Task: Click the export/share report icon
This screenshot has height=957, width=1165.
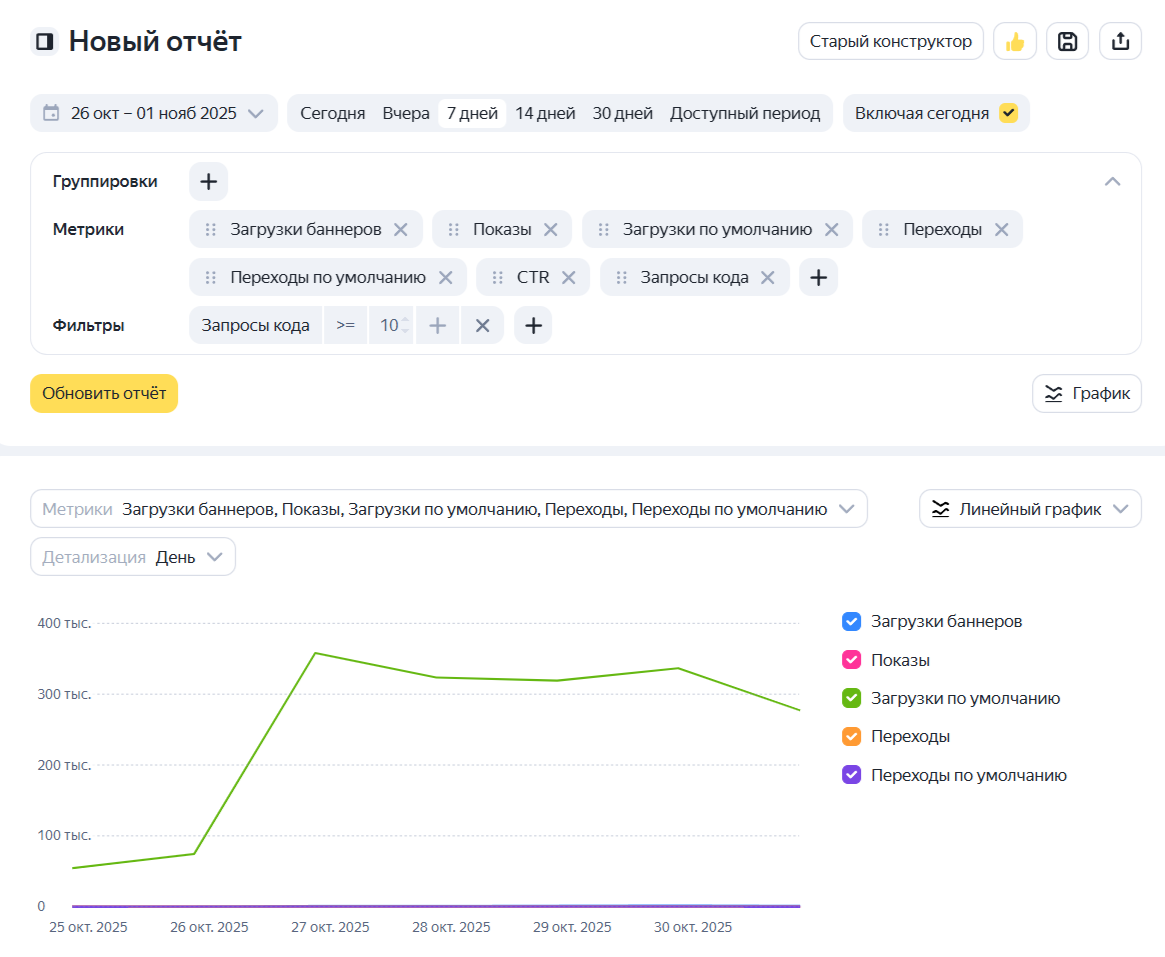Action: coord(1120,42)
